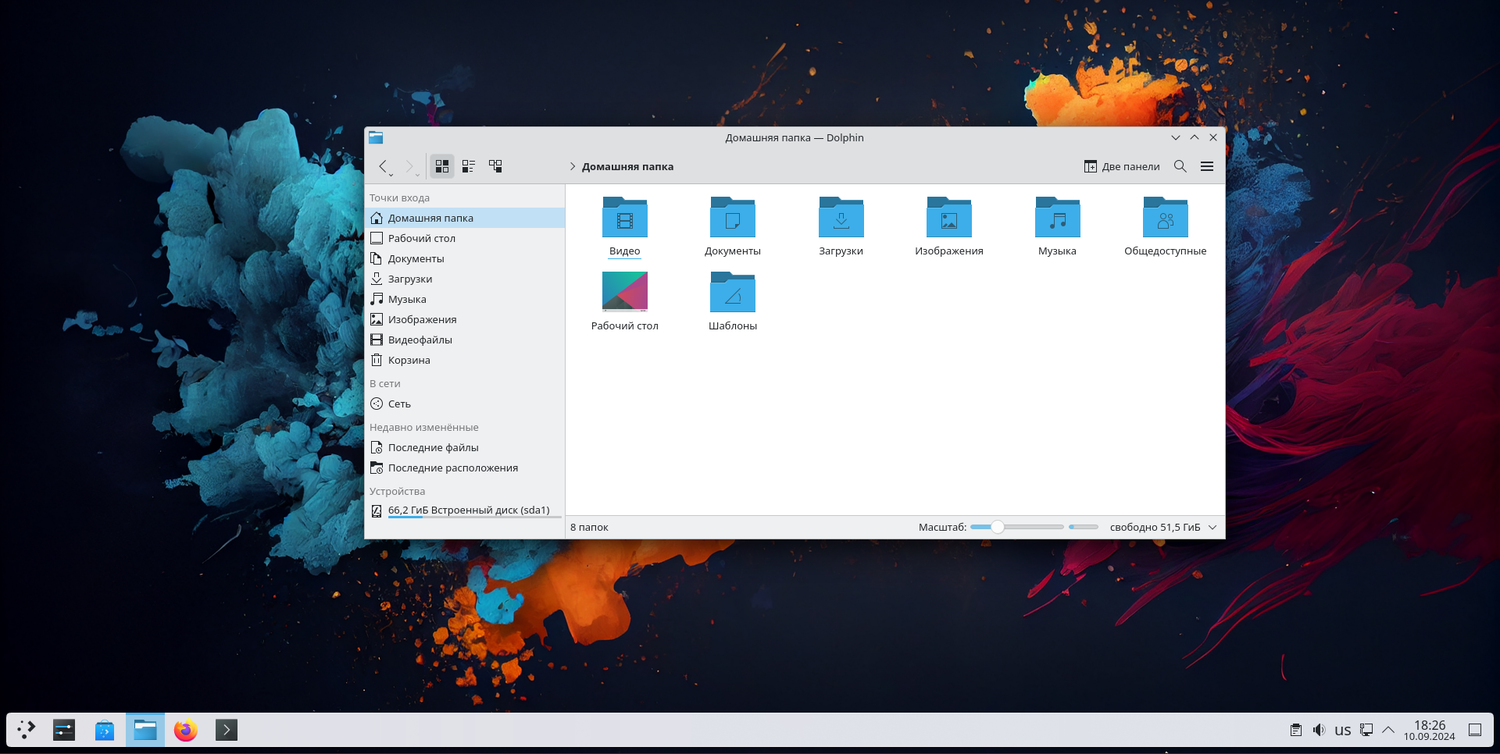This screenshot has width=1500, height=754.
Task: Open the network tray icon
Action: pos(1366,730)
